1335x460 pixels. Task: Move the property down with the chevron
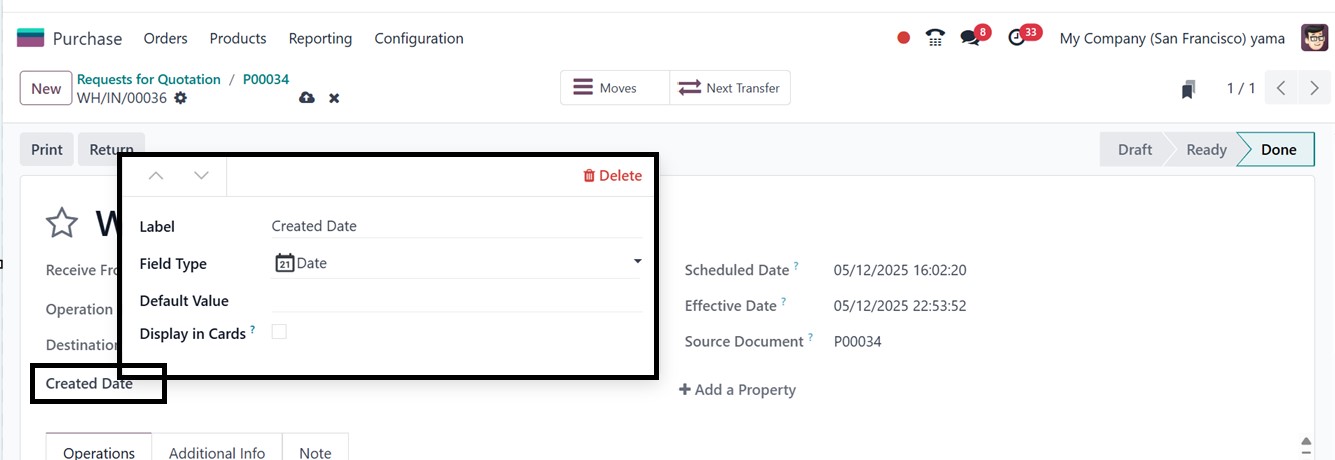[x=201, y=176]
